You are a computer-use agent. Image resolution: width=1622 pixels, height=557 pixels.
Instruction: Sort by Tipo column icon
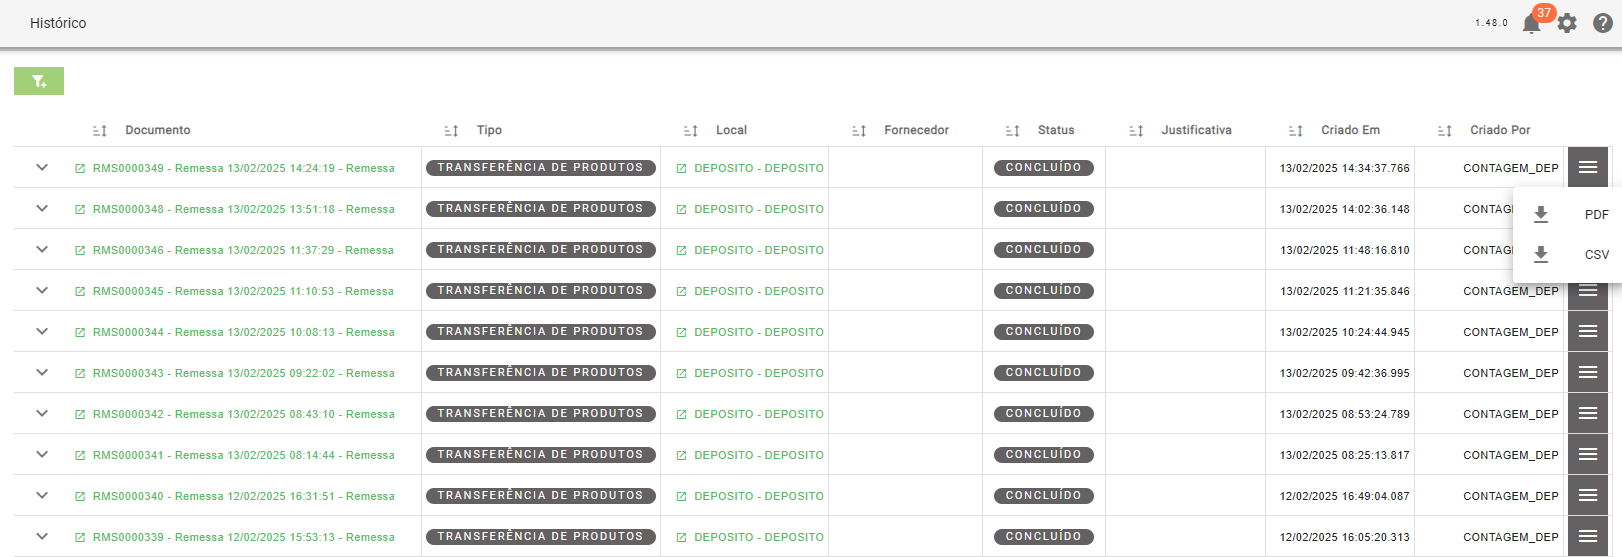click(451, 131)
